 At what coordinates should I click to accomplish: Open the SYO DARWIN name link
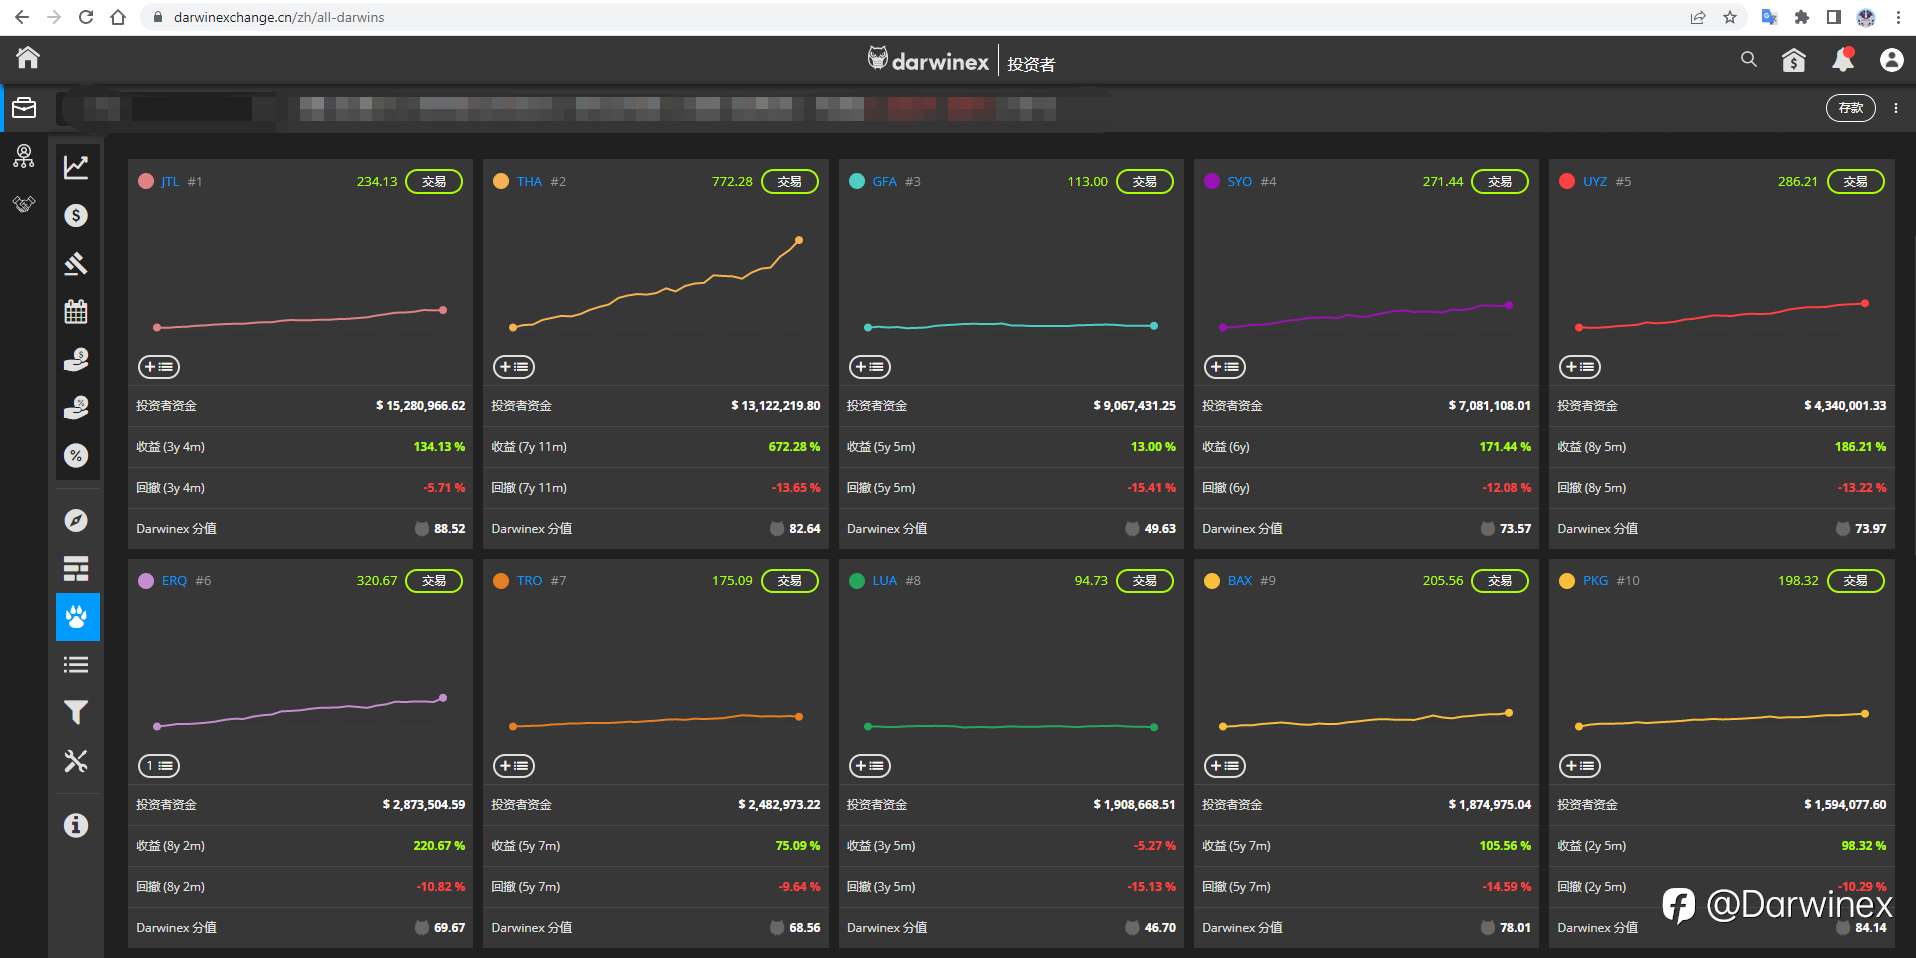pos(1240,182)
